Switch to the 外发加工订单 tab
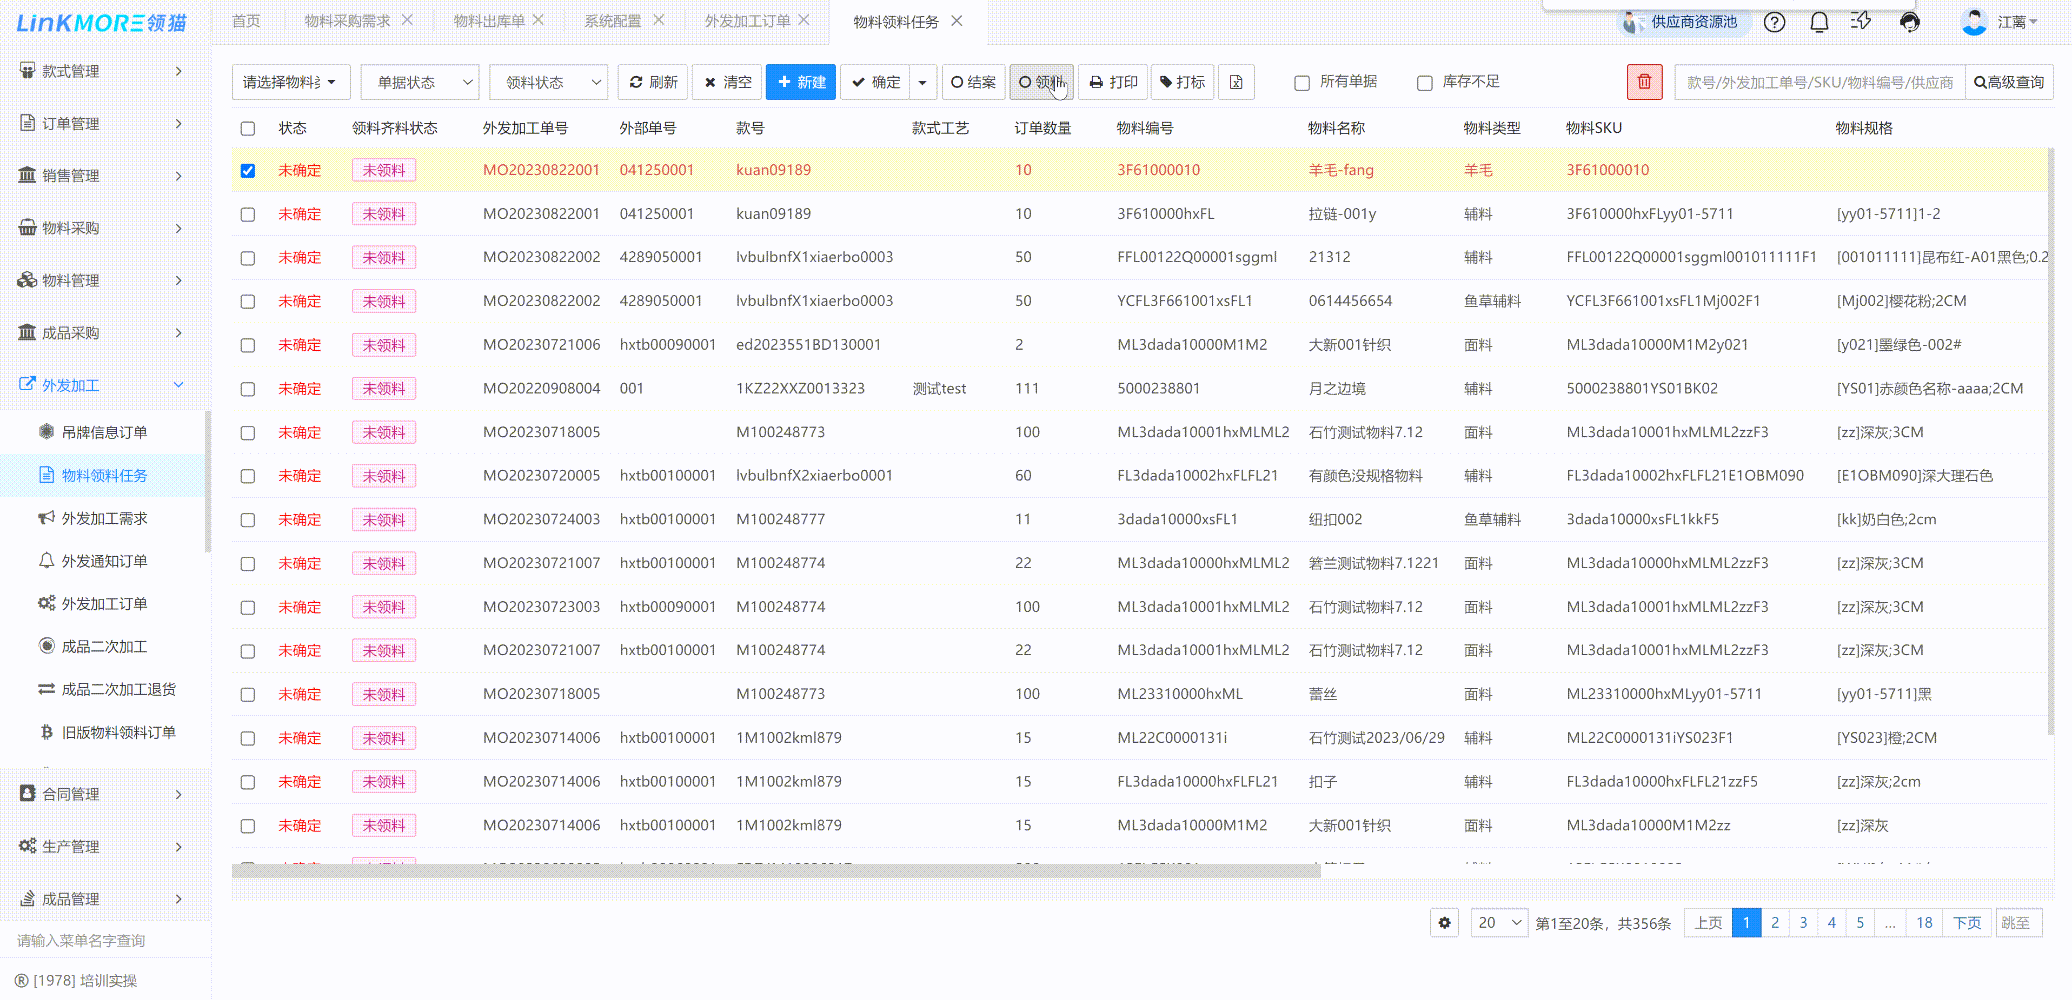The height and width of the screenshot is (1000, 2072). coord(746,21)
